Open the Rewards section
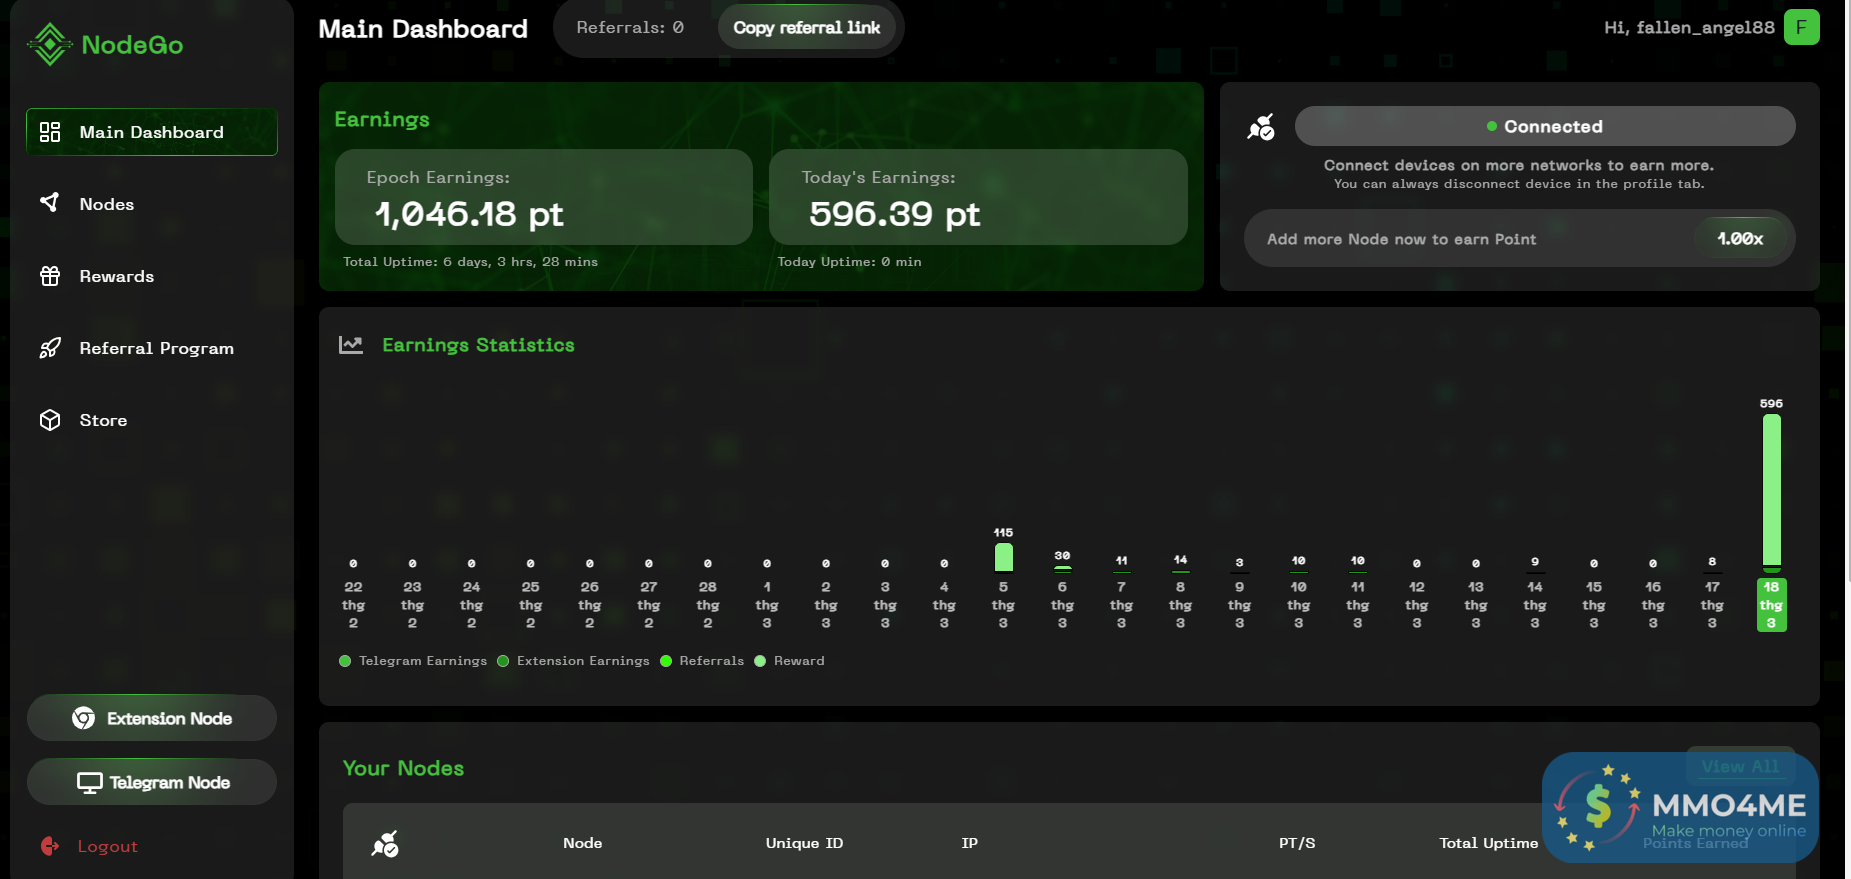 [x=152, y=276]
